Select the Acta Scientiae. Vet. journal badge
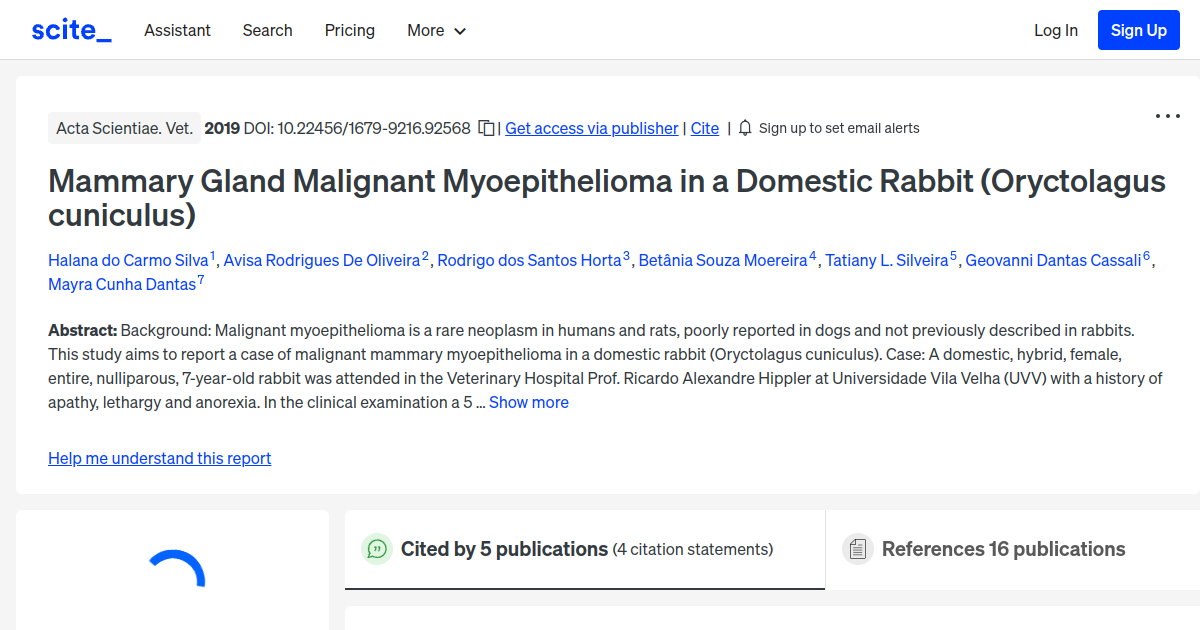 pos(124,127)
